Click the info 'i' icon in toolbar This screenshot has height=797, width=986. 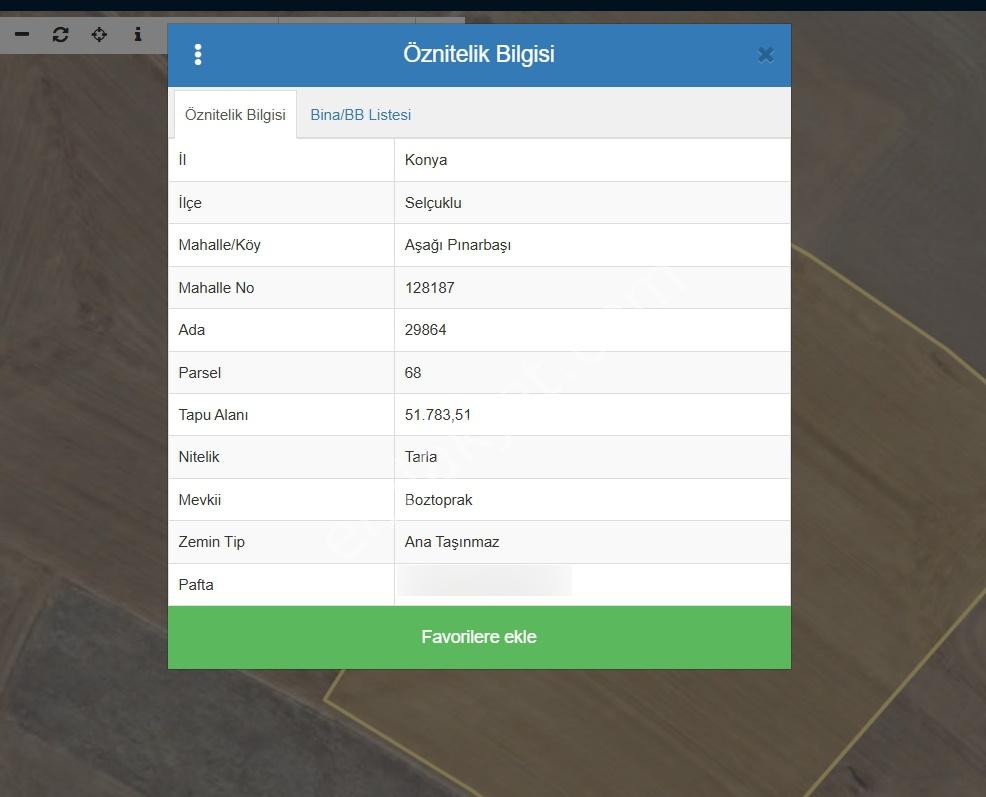coord(138,34)
